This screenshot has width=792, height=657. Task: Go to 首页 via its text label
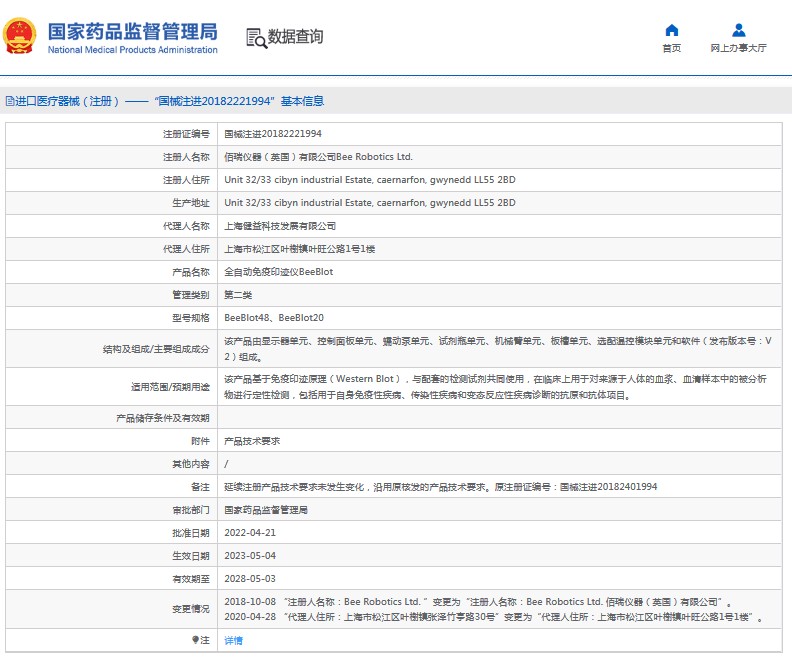(x=671, y=48)
